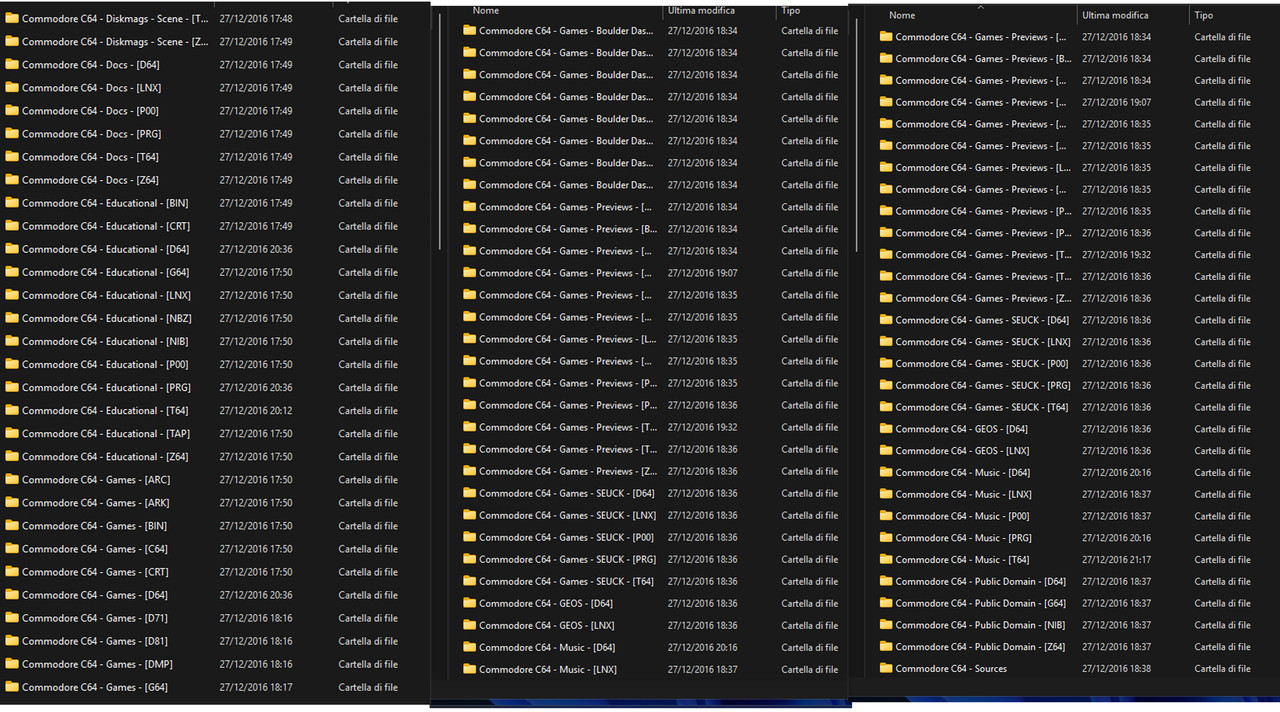Click middle panel Tipo column header
The image size is (1280, 712).
(x=791, y=11)
